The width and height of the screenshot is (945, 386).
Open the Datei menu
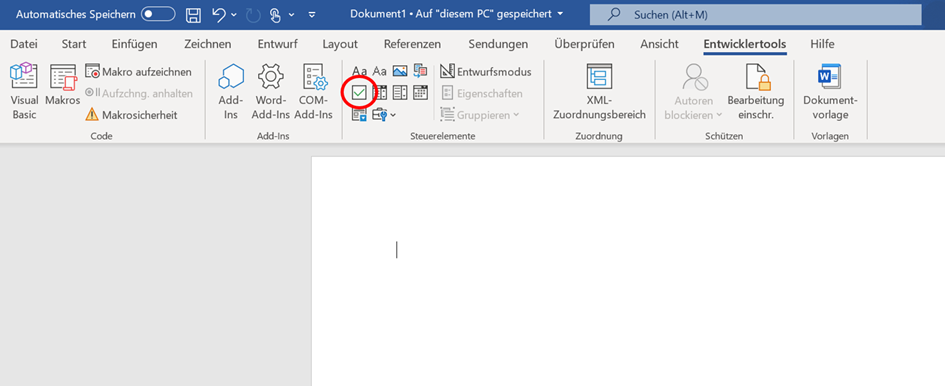coord(24,44)
